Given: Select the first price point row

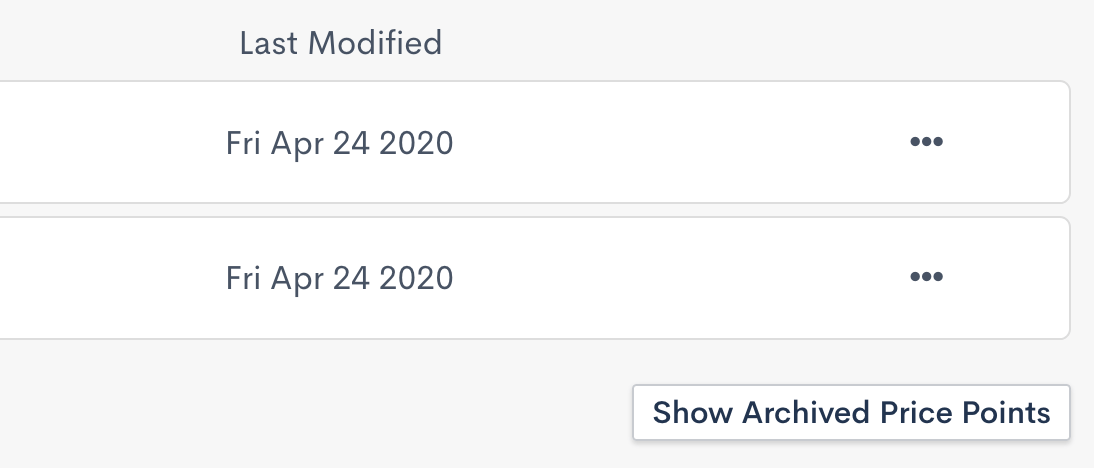Looking at the screenshot, I should [600, 142].
